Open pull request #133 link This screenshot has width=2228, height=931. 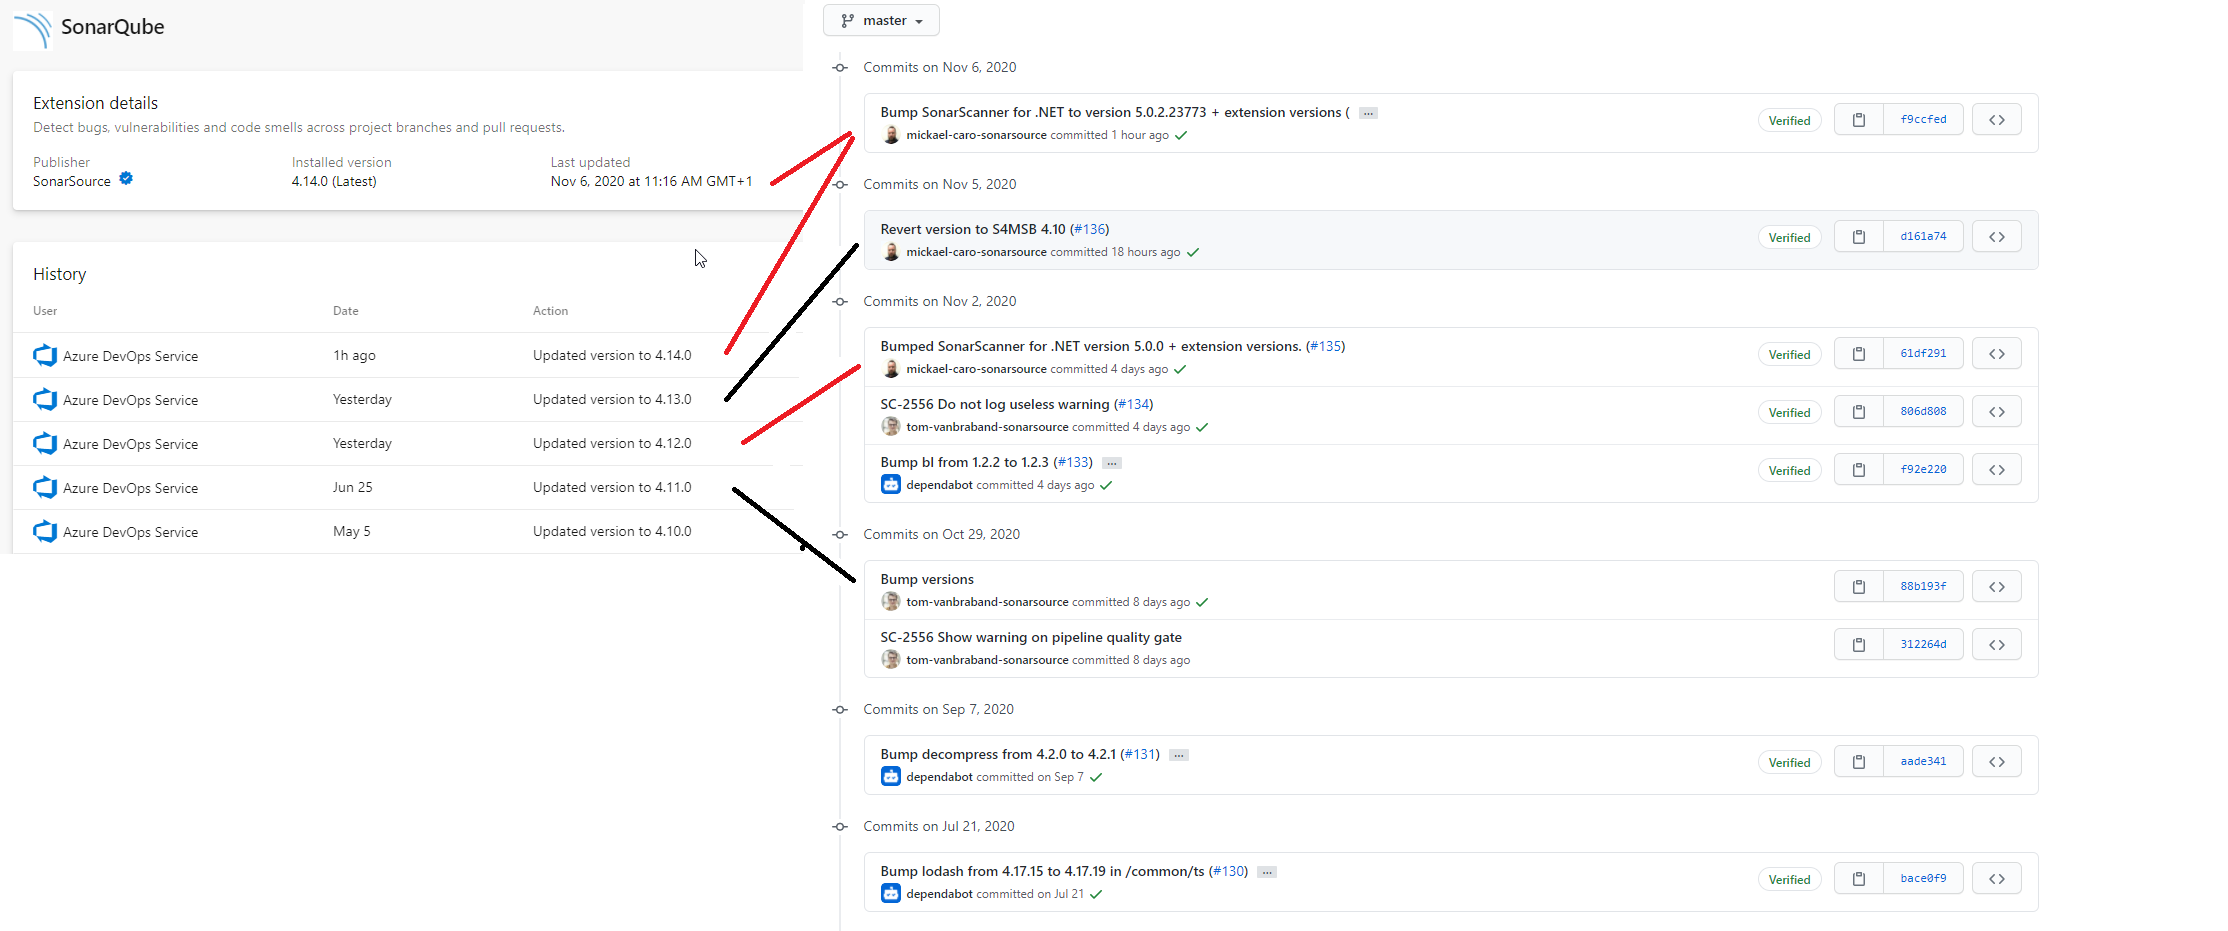click(1073, 462)
